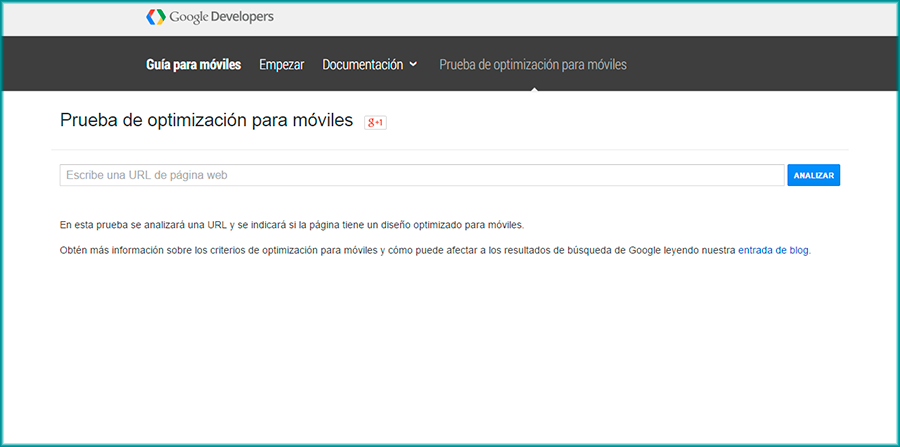This screenshot has height=447, width=900.
Task: Focus the 'Escribe una URL de página web' field
Action: [x=420, y=175]
